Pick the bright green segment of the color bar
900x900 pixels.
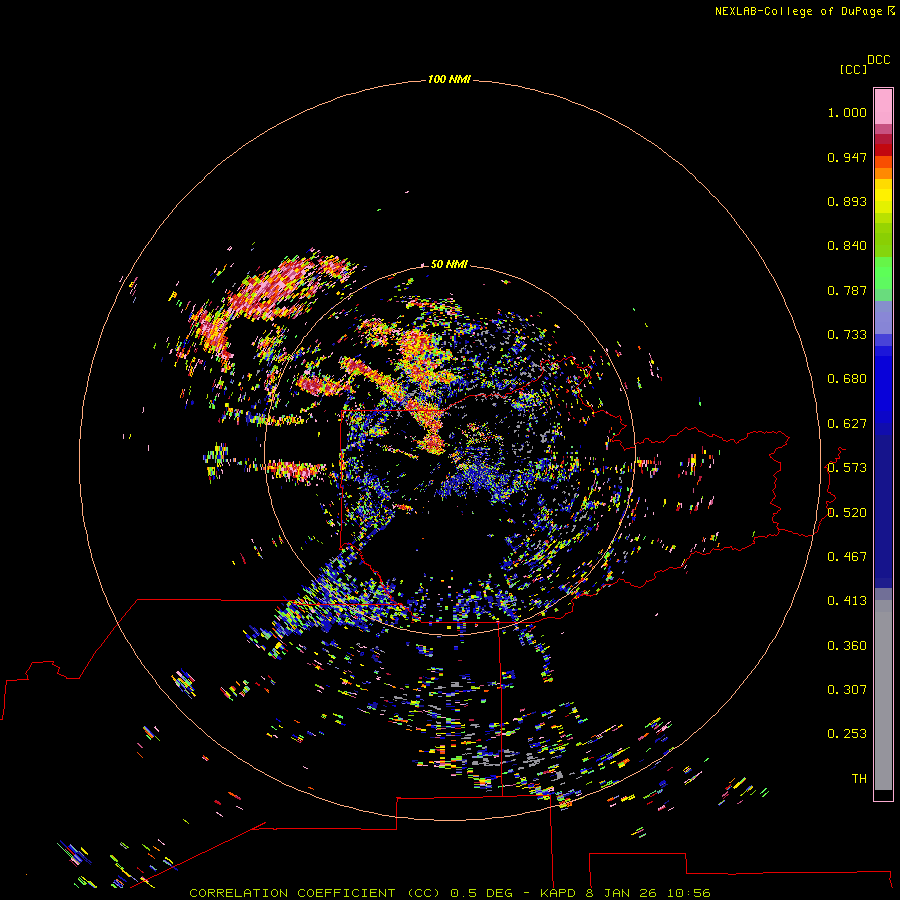click(883, 273)
